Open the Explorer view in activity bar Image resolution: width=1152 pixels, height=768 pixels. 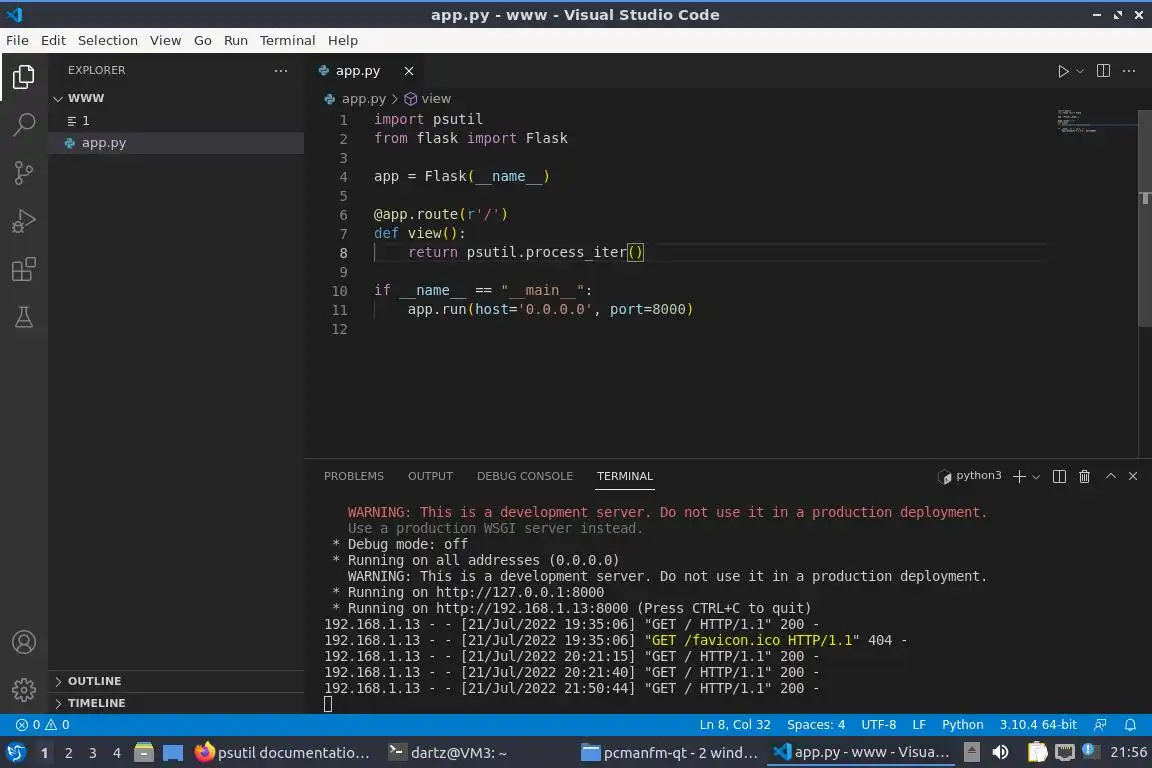click(24, 76)
